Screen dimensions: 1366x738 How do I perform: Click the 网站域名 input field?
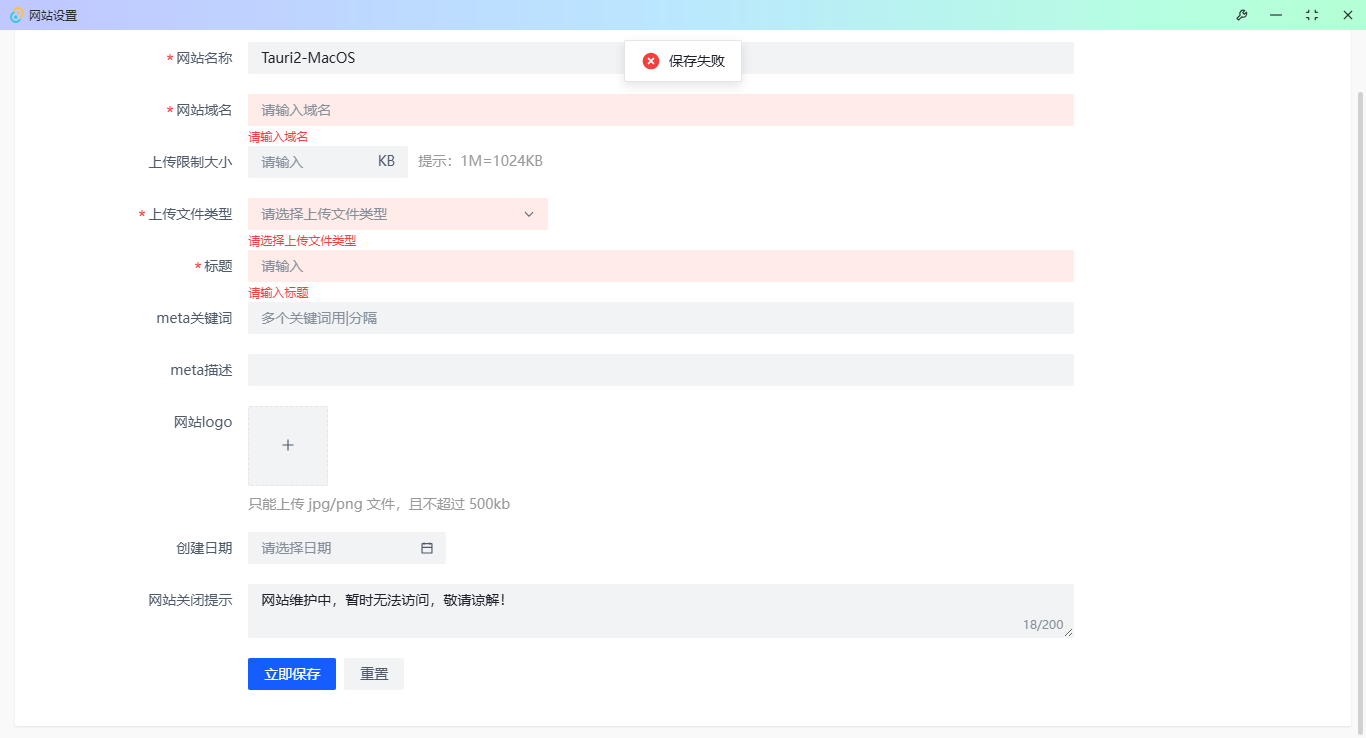[661, 110]
